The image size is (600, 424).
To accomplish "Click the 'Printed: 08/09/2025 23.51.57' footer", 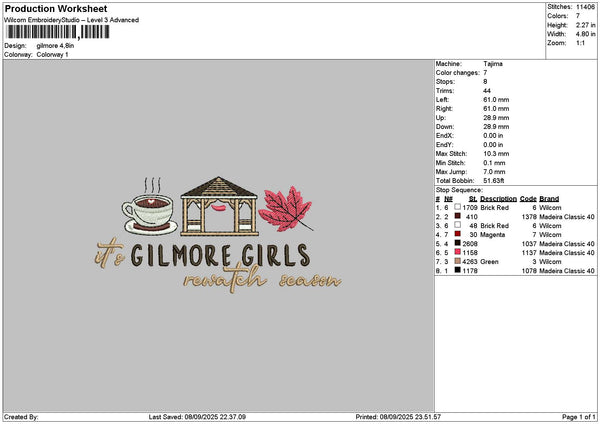I will [x=398, y=417].
